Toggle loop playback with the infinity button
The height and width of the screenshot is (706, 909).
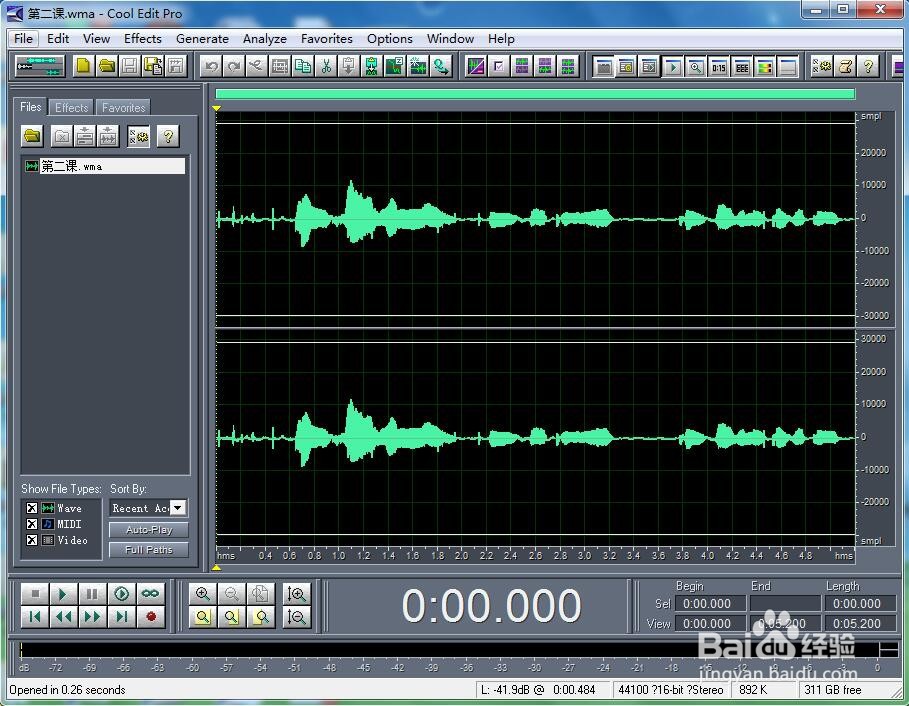[x=150, y=594]
